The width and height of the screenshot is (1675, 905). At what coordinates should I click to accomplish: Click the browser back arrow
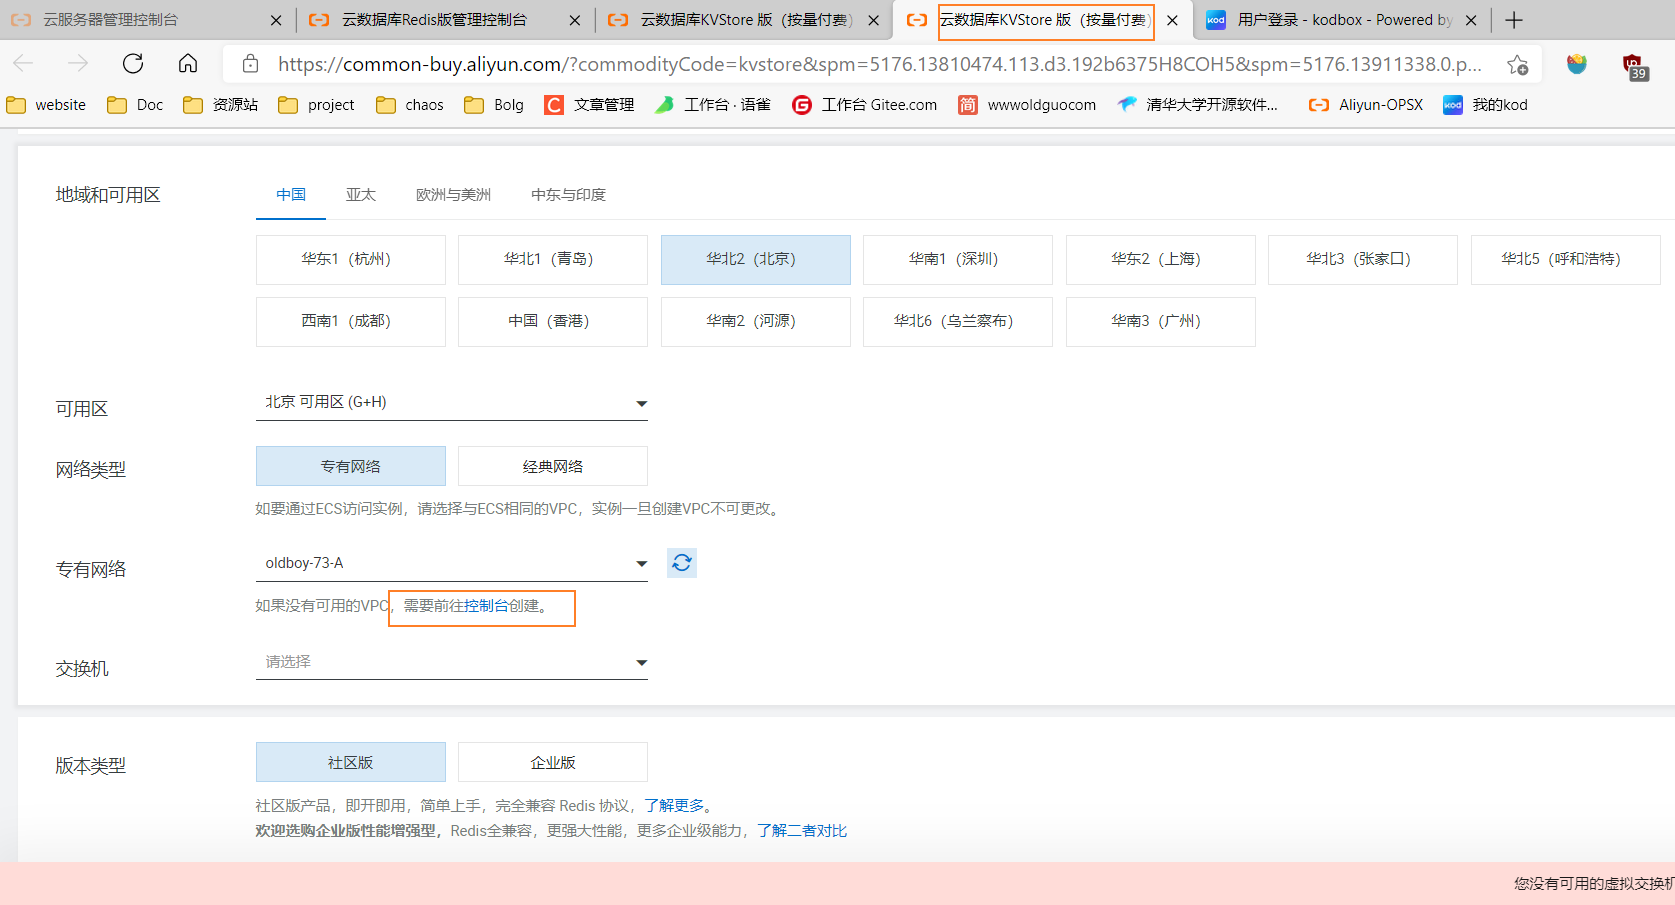coord(23,64)
